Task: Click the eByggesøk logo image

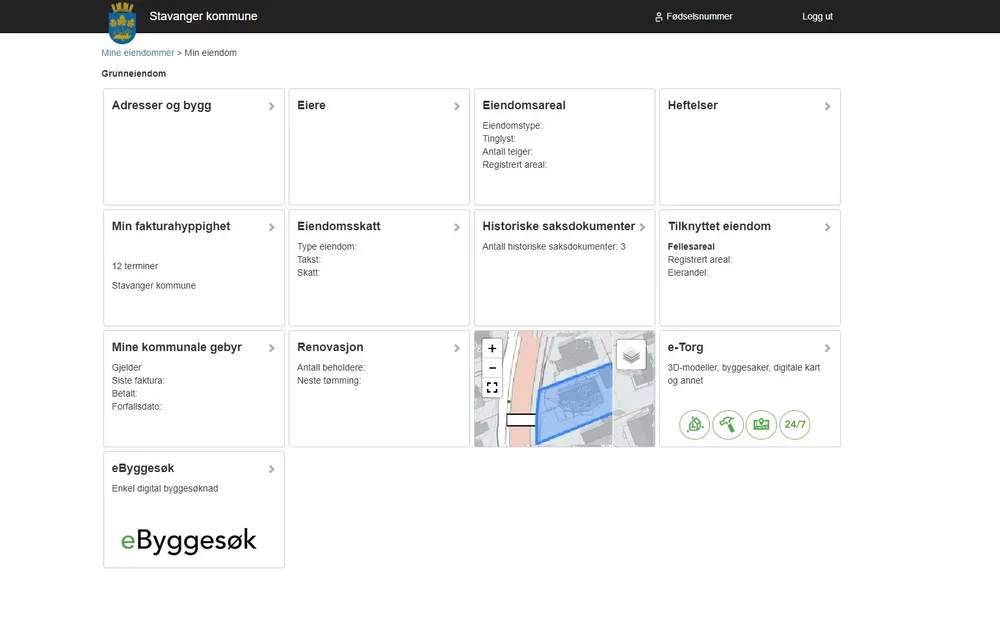Action: pyautogui.click(x=189, y=540)
